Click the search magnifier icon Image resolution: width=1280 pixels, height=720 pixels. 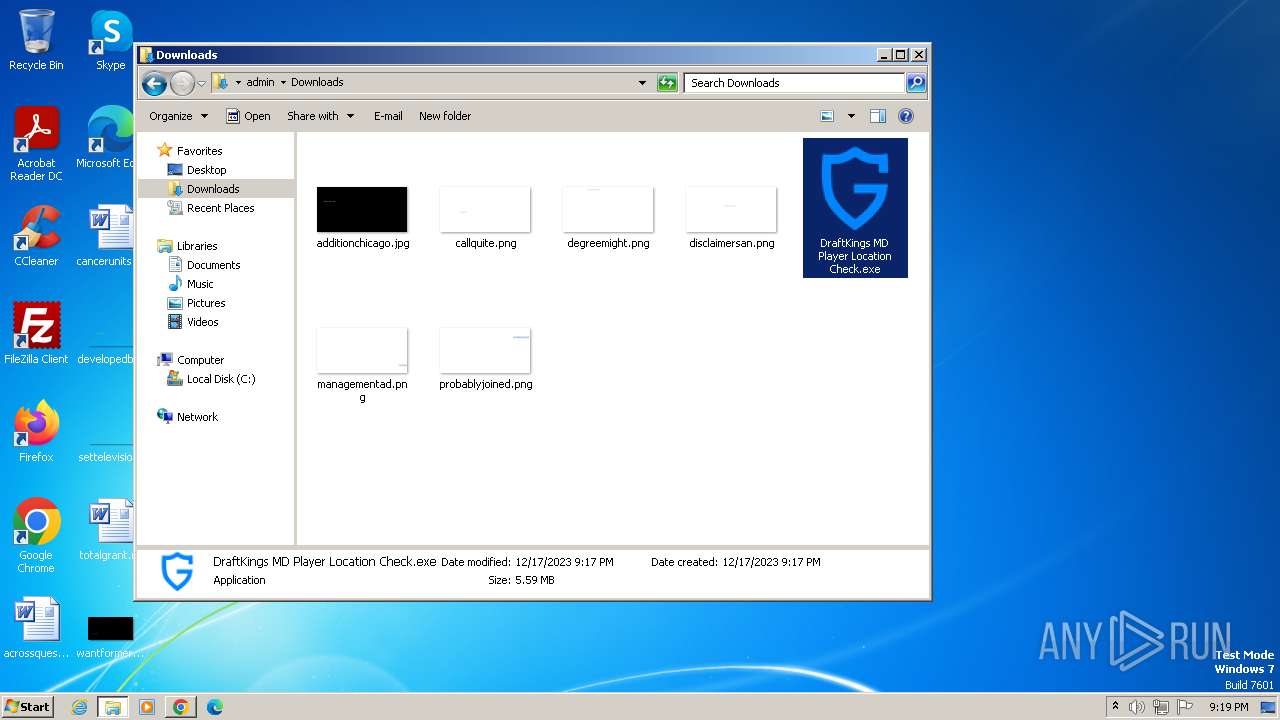pyautogui.click(x=915, y=83)
